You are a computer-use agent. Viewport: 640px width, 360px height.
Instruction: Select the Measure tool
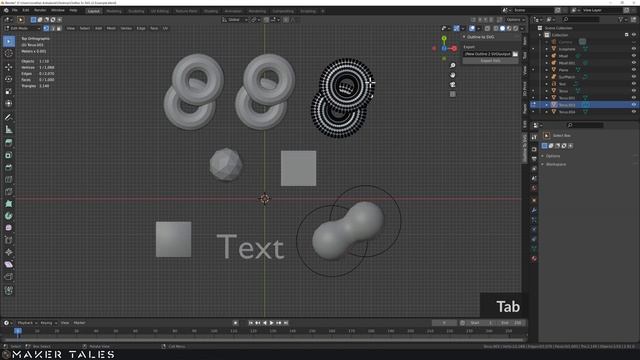tap(9, 129)
